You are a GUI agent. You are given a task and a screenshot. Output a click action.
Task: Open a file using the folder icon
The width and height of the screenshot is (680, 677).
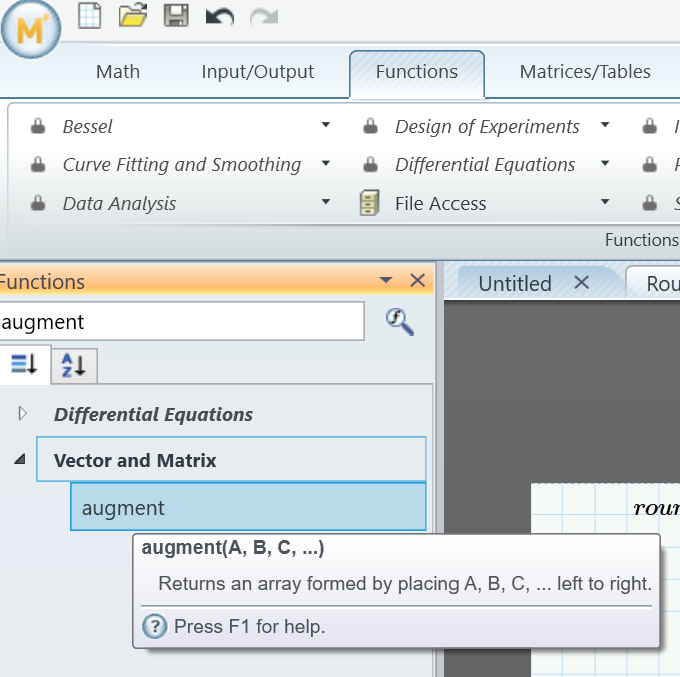click(132, 16)
